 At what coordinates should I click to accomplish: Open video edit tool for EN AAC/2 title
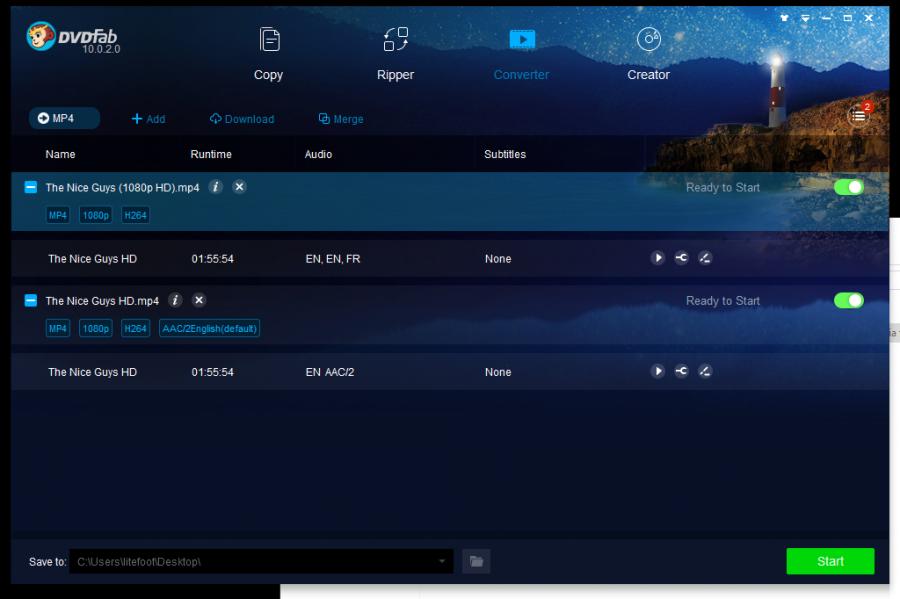point(705,371)
